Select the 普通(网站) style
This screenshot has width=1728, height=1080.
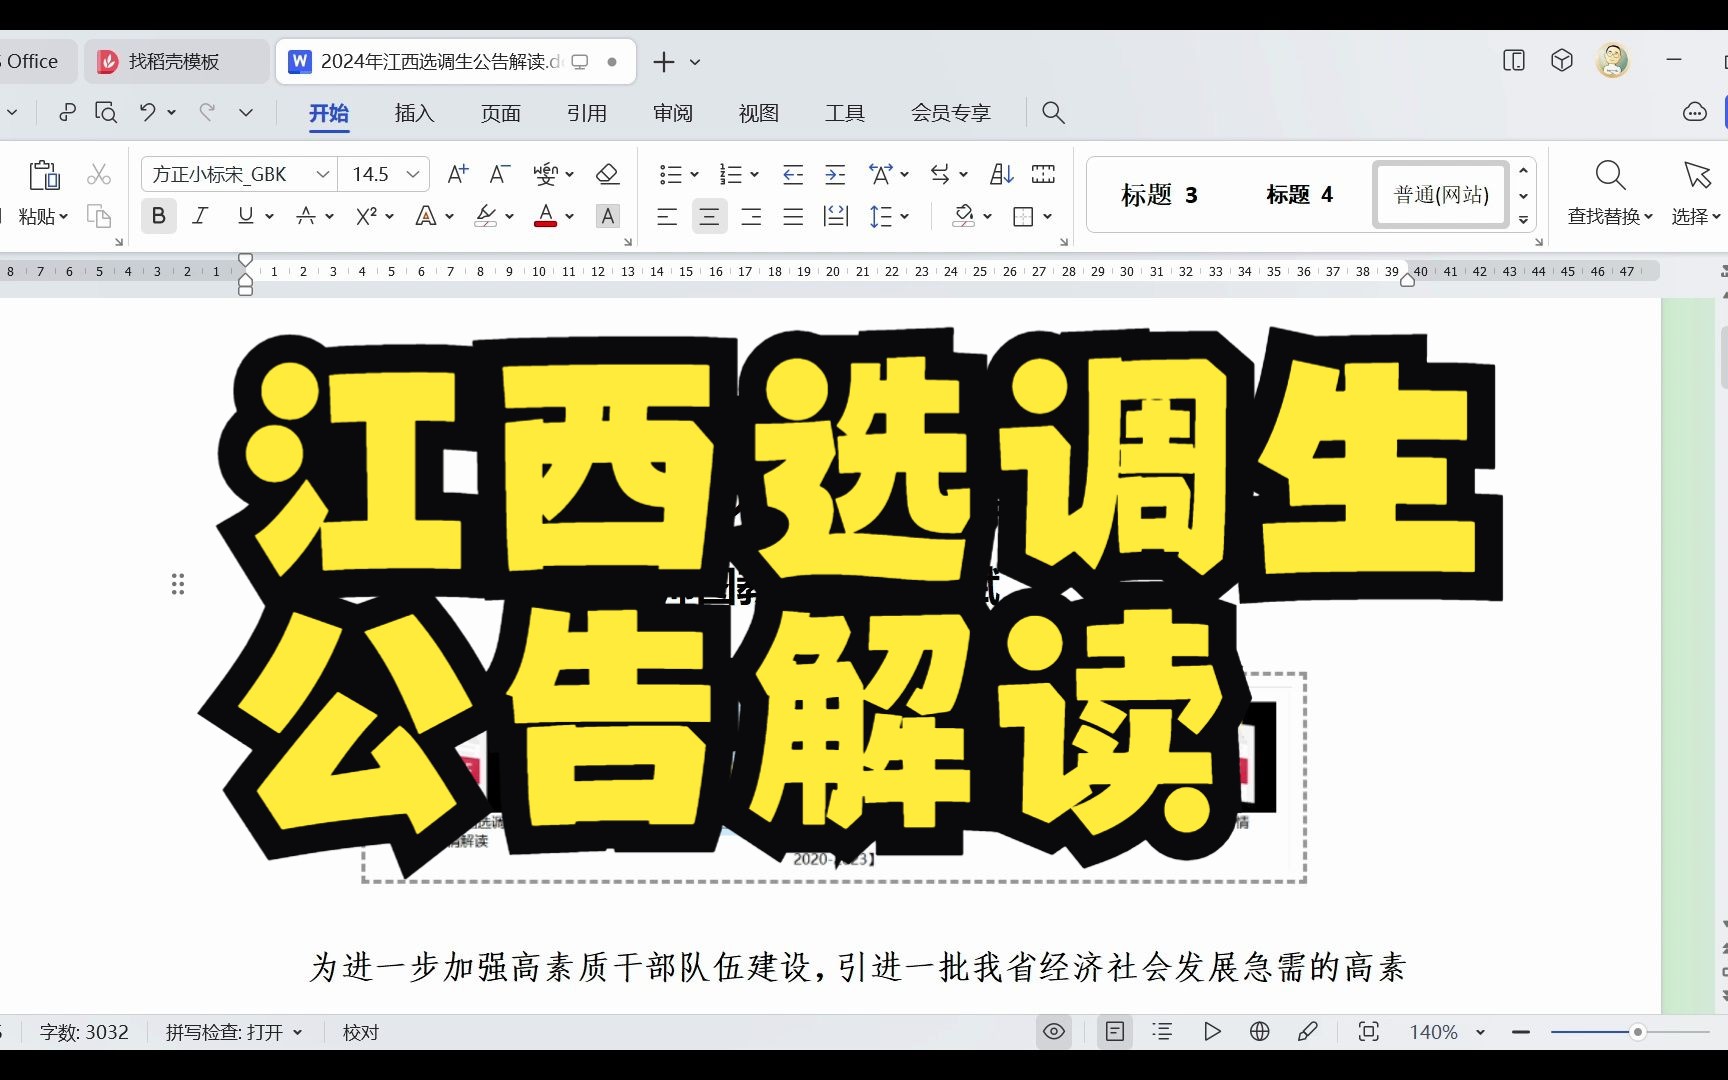(1441, 195)
